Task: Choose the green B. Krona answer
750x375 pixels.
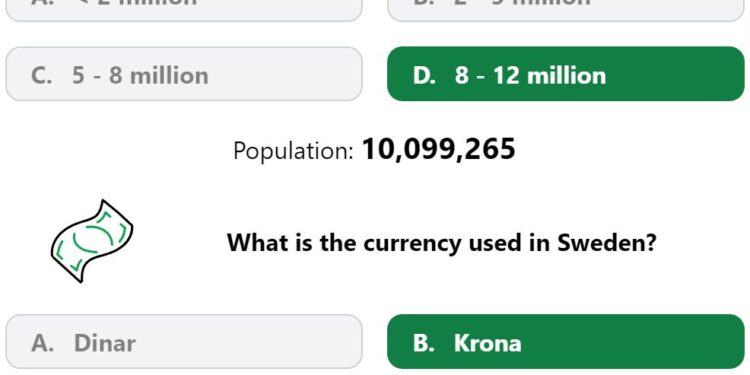Action: [566, 342]
